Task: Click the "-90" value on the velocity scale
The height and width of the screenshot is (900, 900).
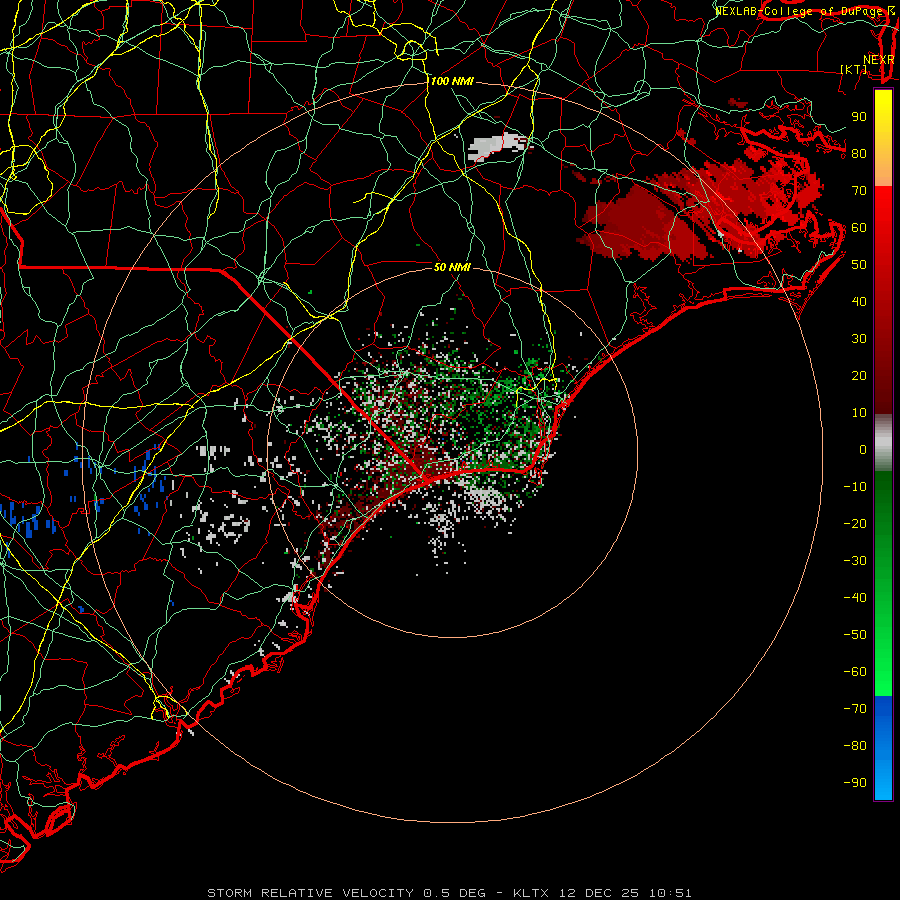Action: (x=855, y=783)
